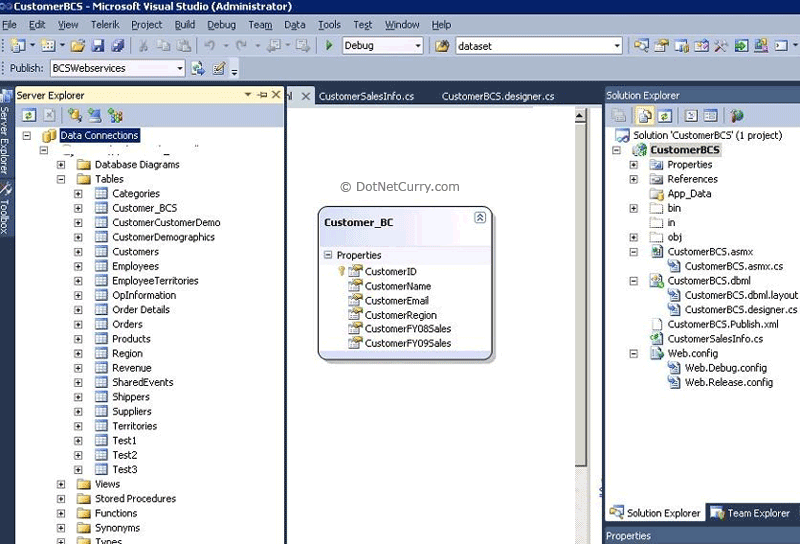Viewport: 800px width, 544px height.
Task: Select the Products table
Action: point(131,339)
